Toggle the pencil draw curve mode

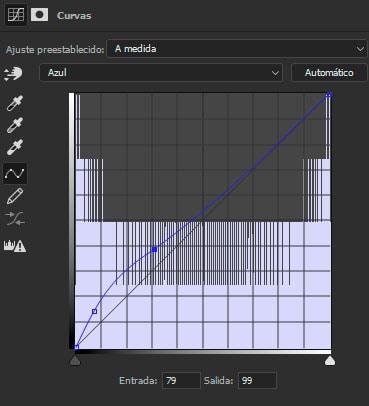[15, 196]
